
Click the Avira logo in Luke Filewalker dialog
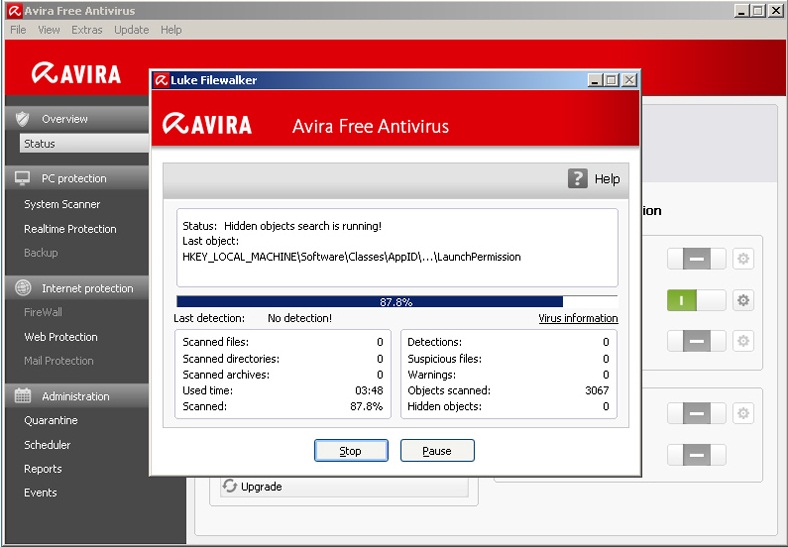point(207,124)
